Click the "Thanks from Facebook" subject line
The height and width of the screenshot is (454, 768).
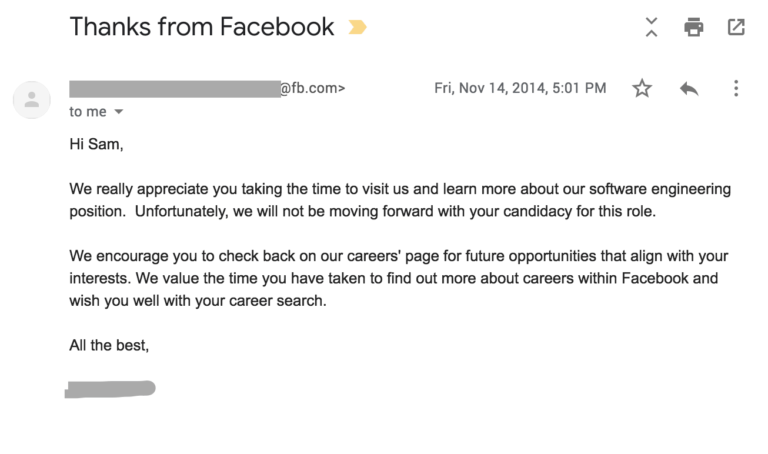[202, 26]
